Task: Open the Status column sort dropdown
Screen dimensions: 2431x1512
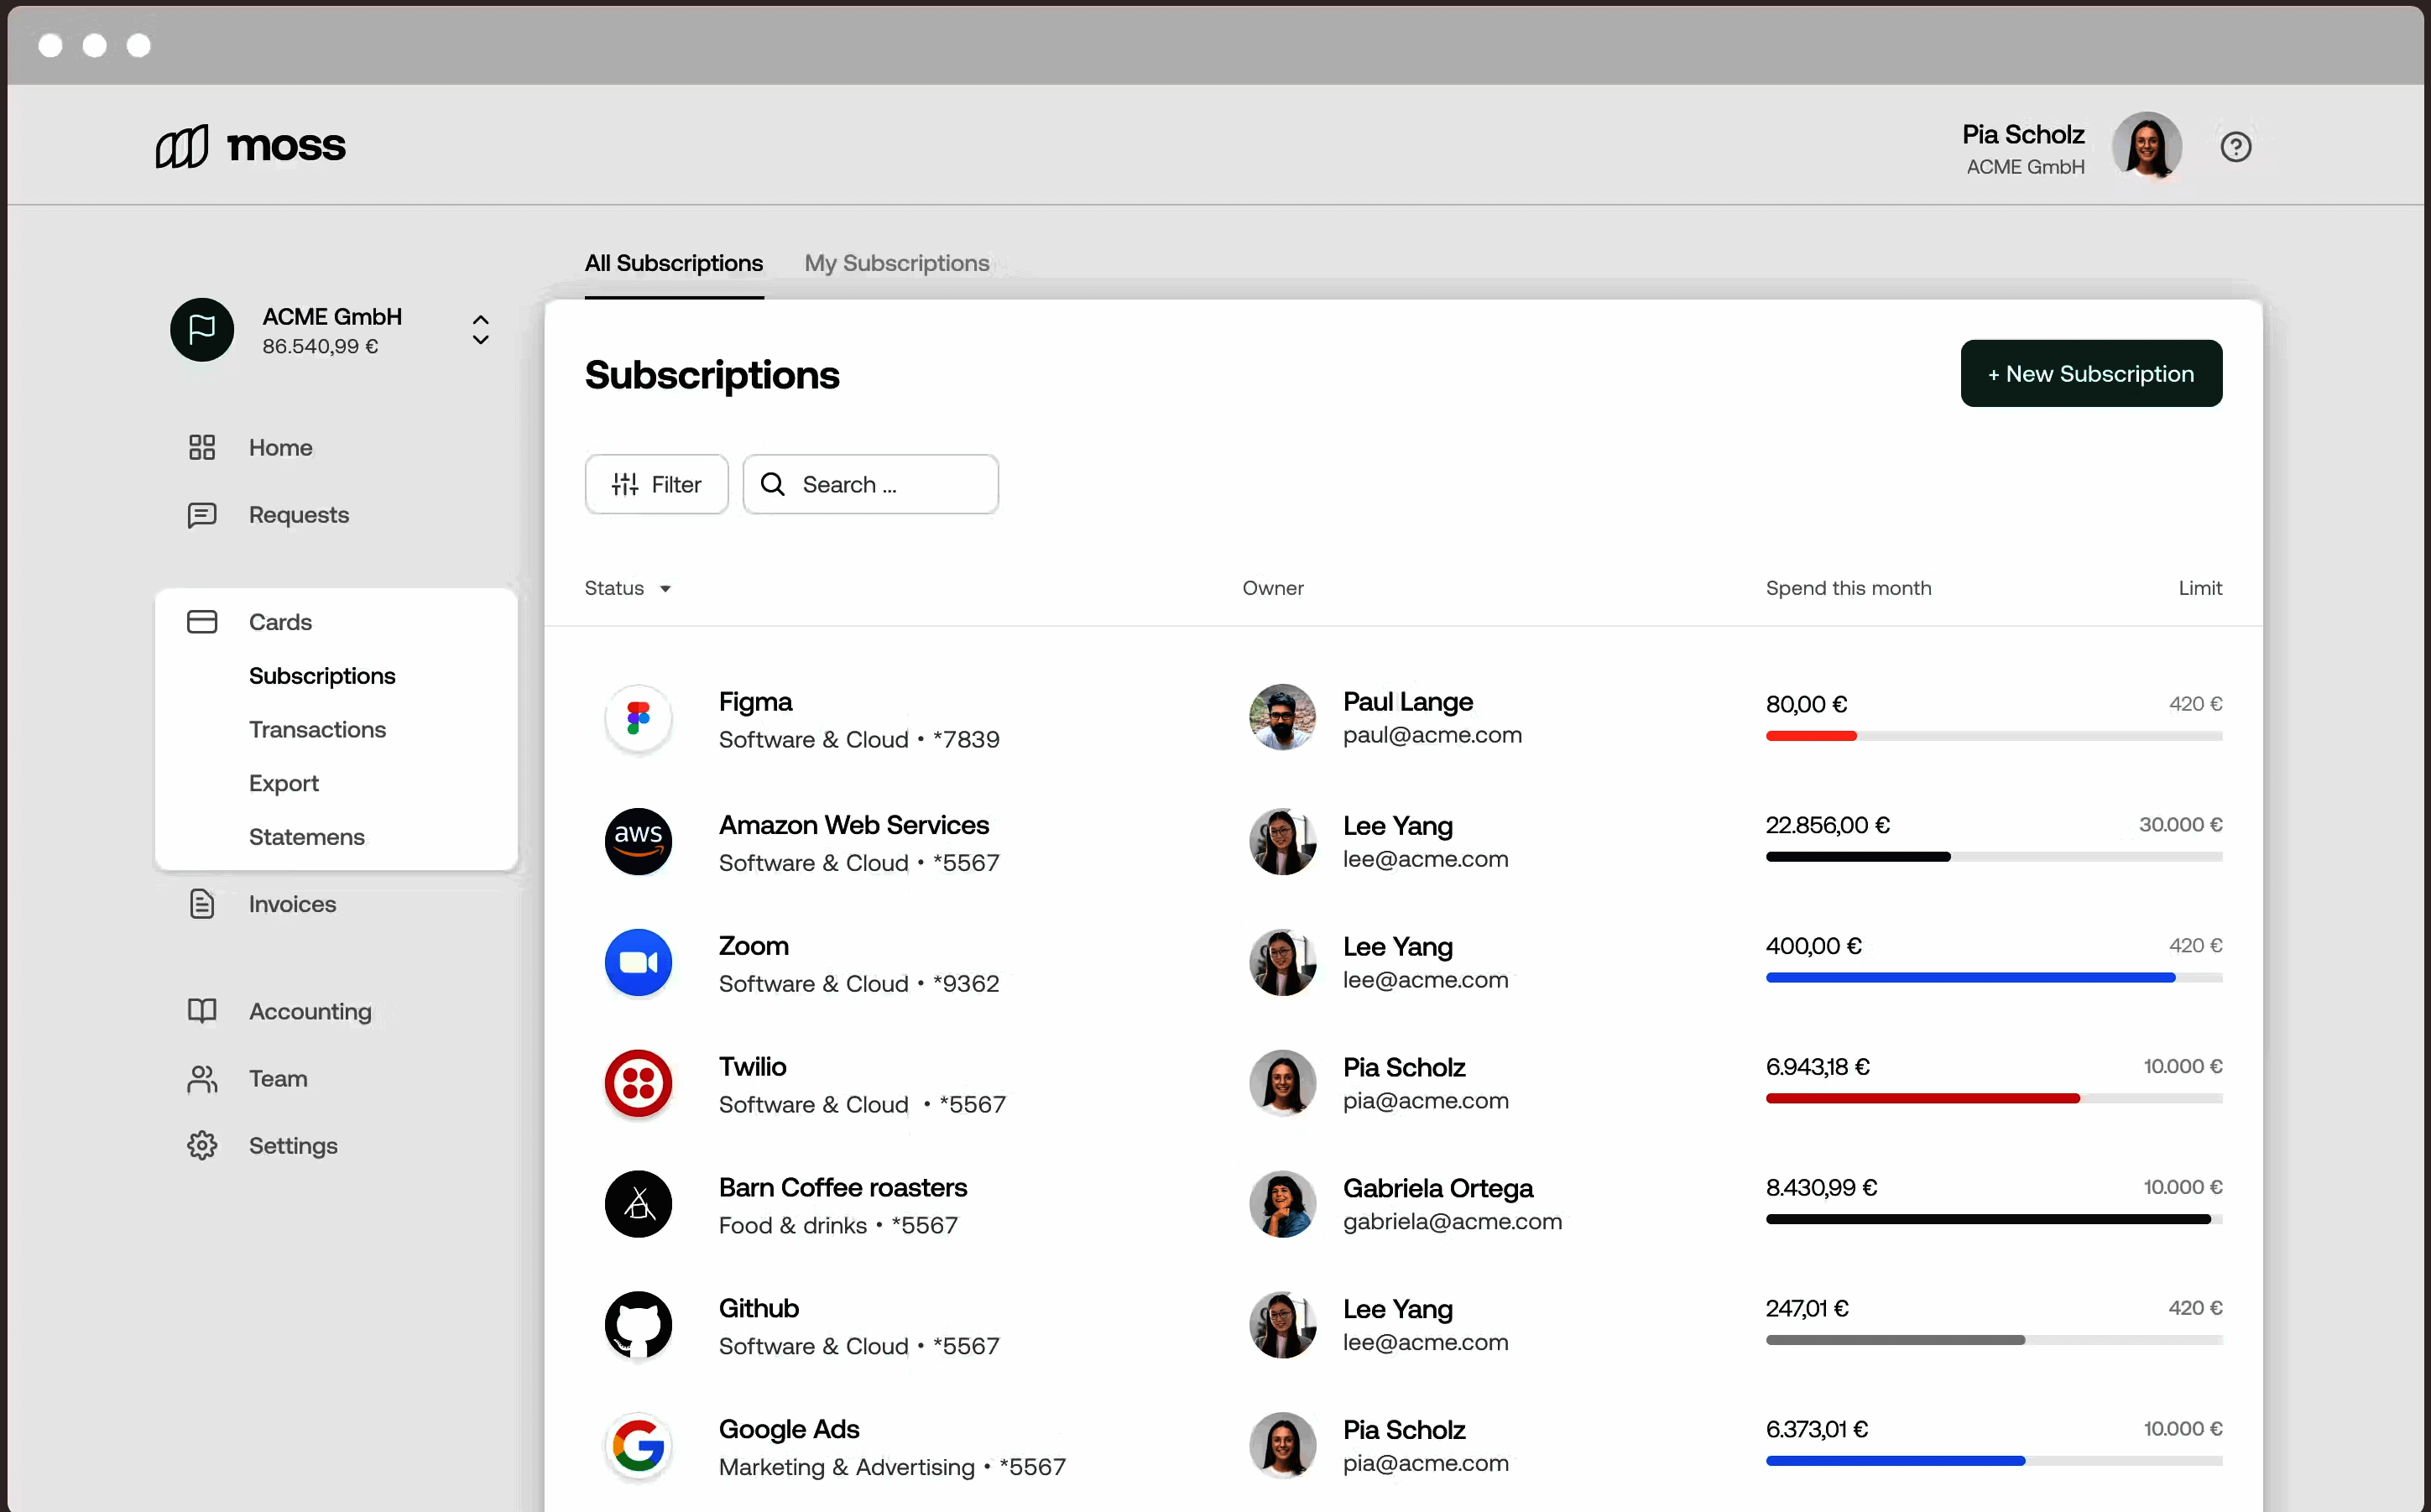Action: click(665, 589)
